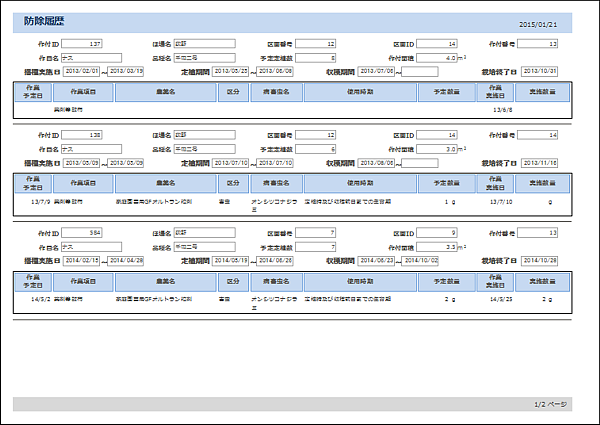Select the 作付面積 field showing 3.3

pos(437,245)
